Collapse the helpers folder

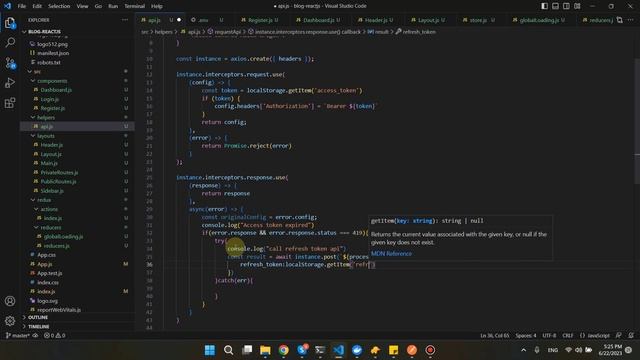coord(78,118)
